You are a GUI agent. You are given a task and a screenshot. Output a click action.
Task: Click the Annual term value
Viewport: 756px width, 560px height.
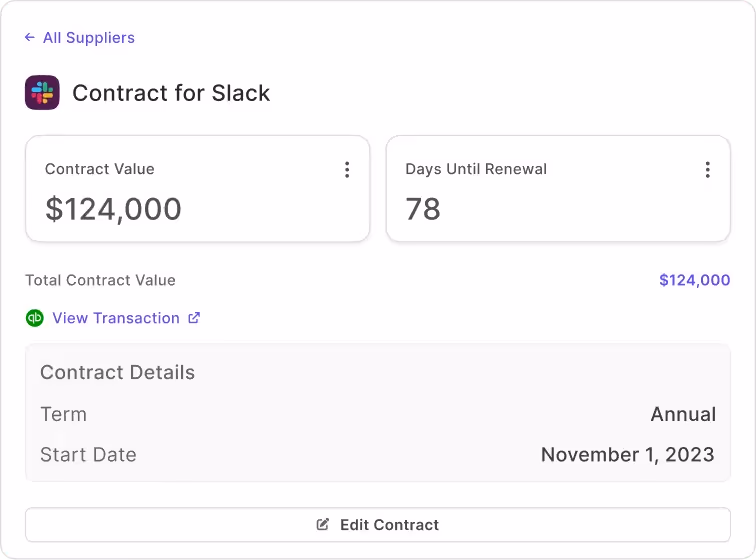683,414
